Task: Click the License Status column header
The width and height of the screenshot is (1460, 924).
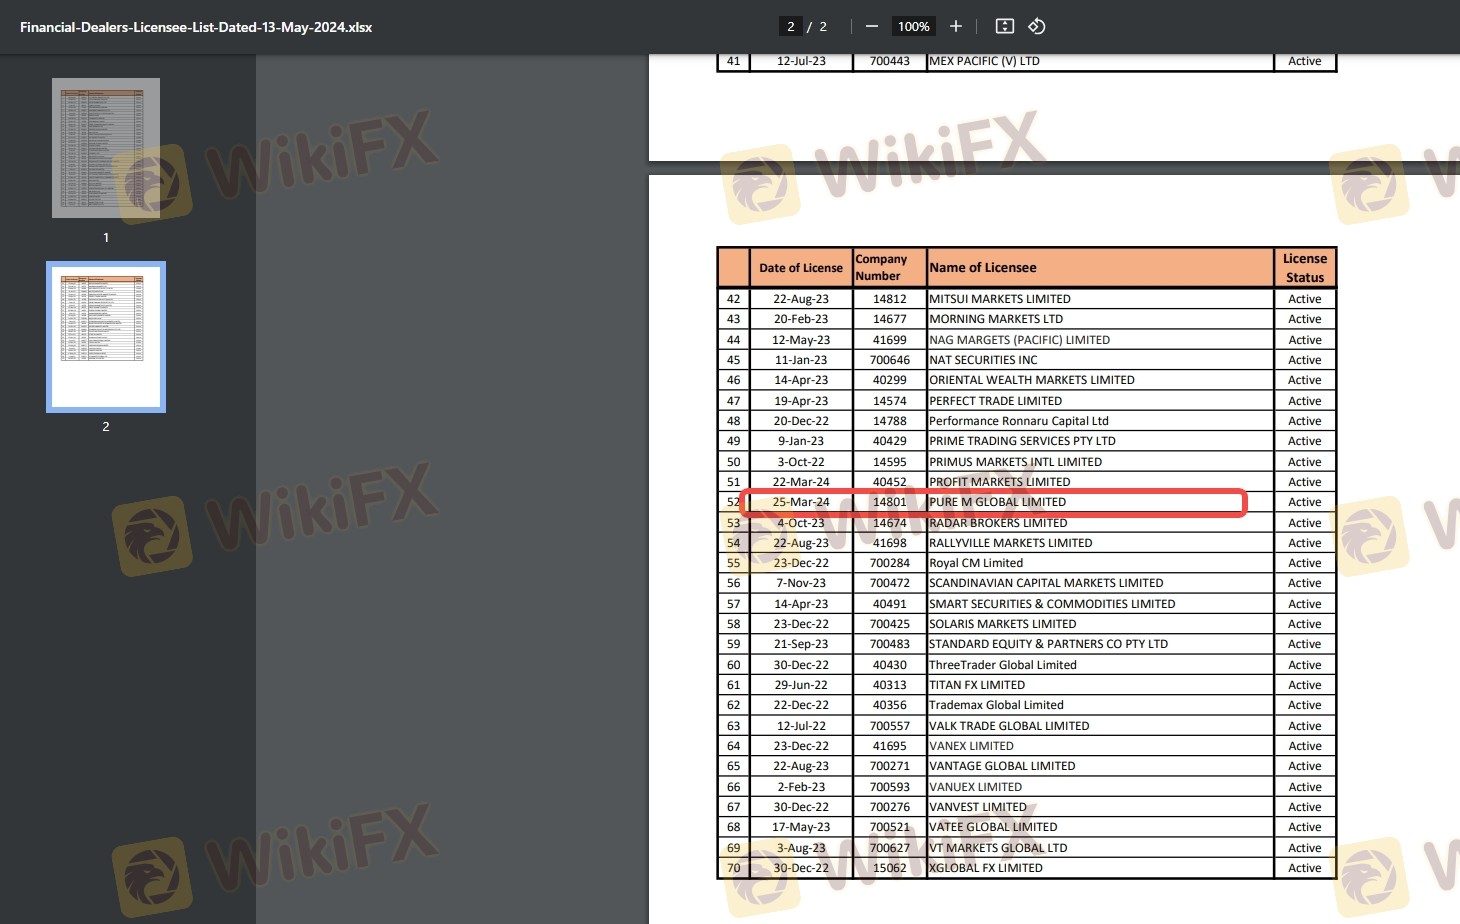Action: point(1304,268)
